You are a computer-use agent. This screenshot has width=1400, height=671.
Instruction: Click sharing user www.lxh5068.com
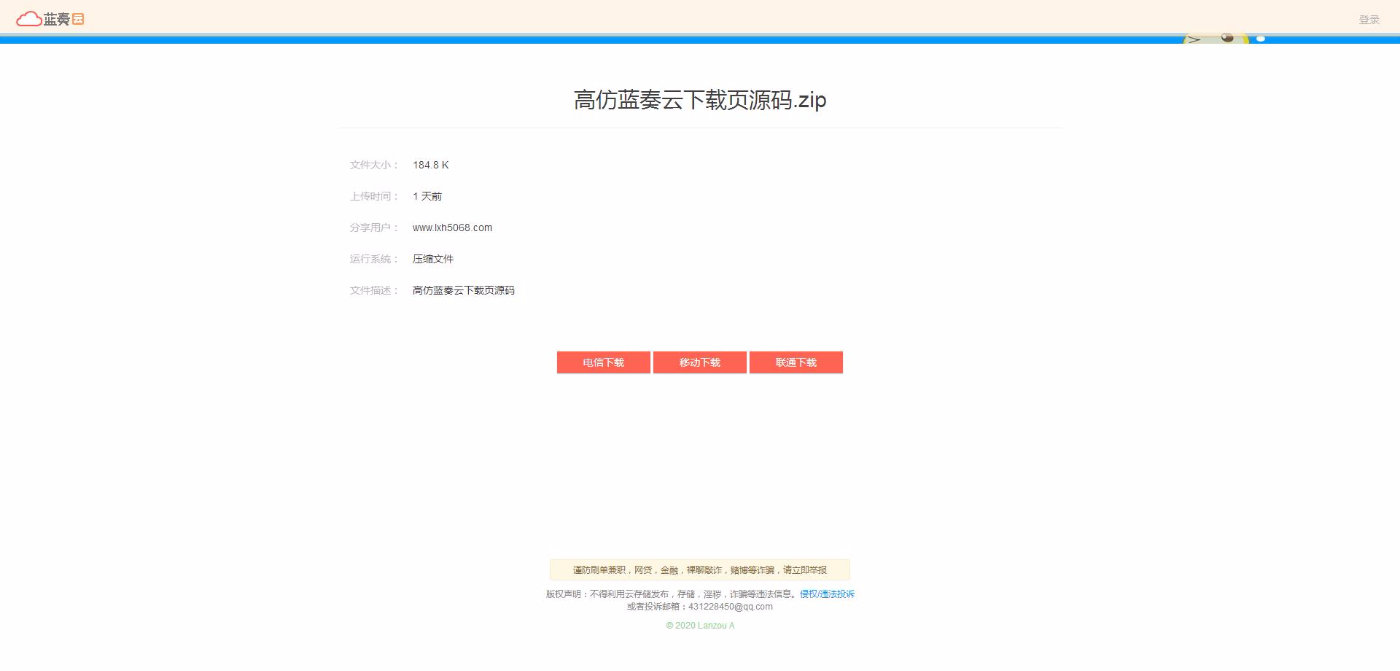[x=452, y=228]
